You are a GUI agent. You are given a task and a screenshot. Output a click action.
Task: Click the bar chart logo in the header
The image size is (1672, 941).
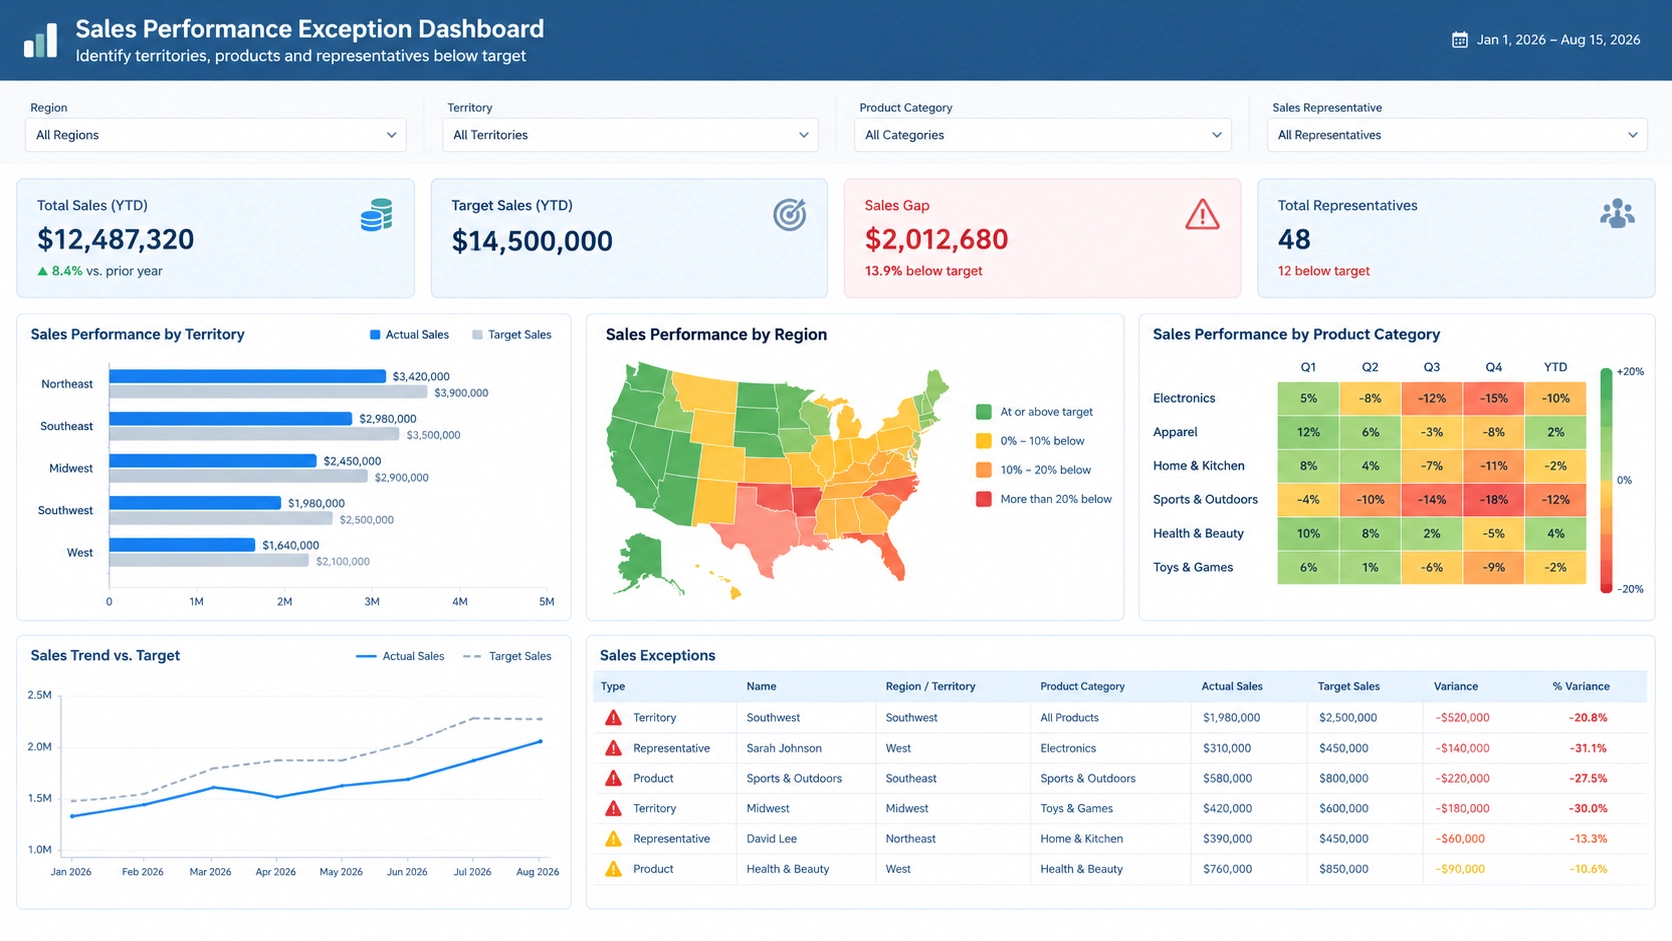point(41,40)
